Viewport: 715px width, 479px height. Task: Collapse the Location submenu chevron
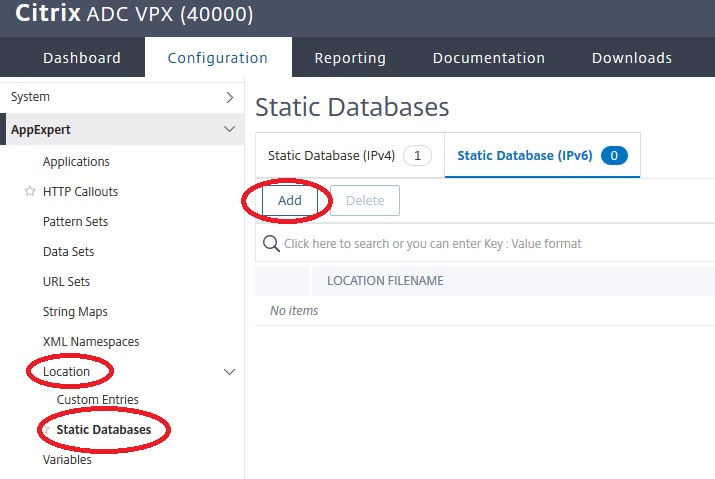[229, 372]
